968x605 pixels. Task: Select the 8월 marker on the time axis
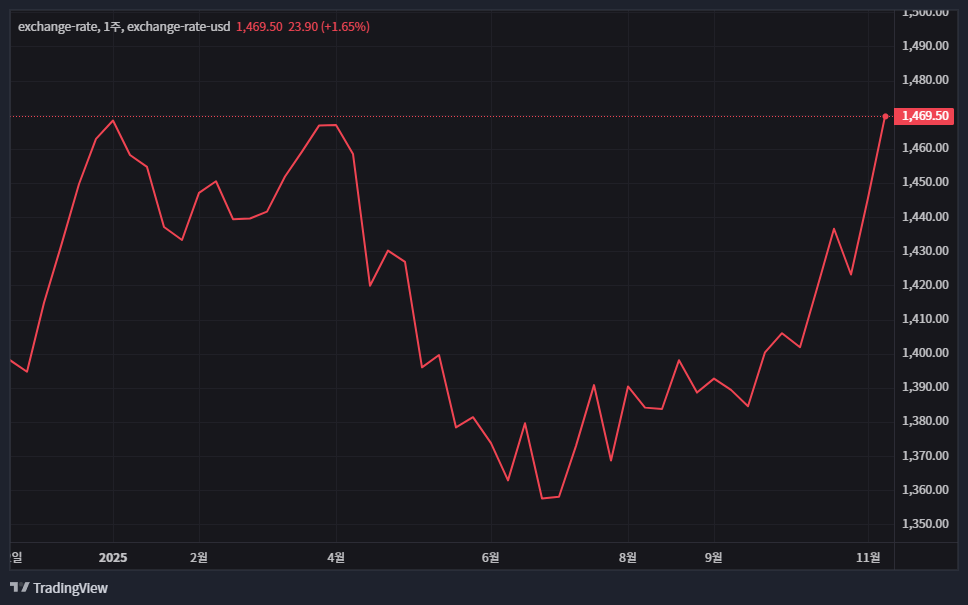628,557
